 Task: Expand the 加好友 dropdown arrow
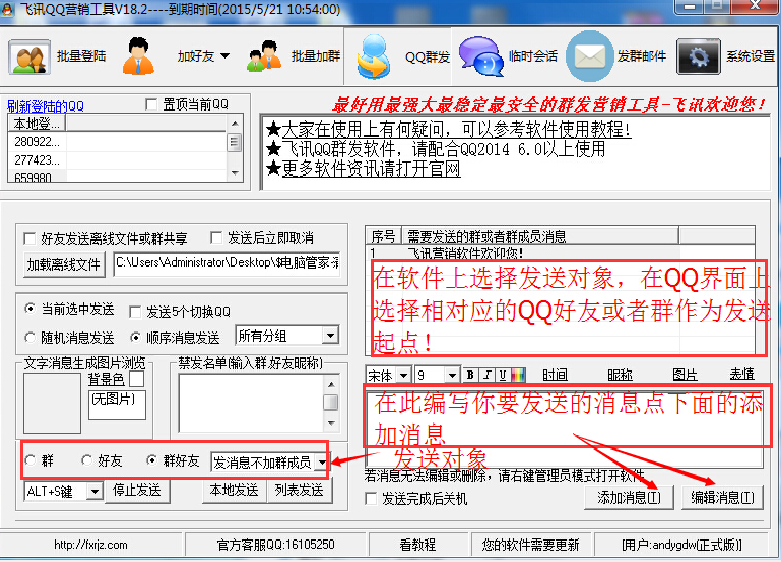tap(225, 56)
